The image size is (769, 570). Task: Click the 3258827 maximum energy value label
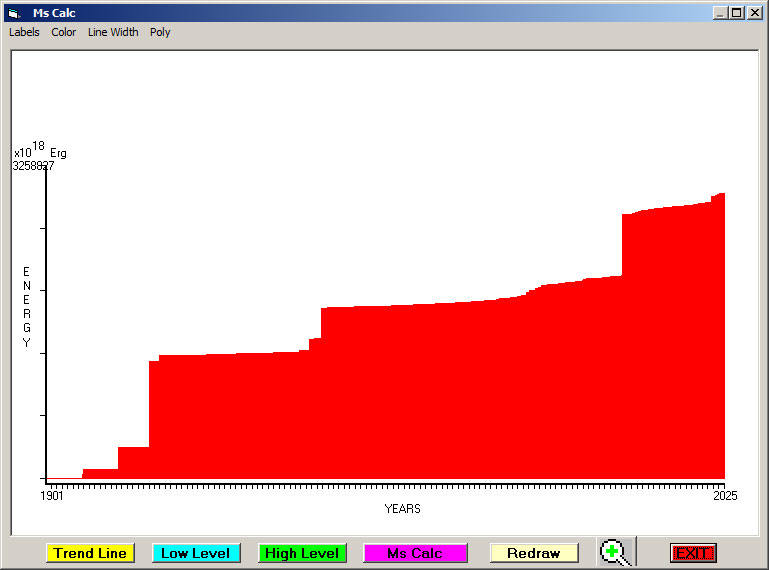tap(33, 166)
